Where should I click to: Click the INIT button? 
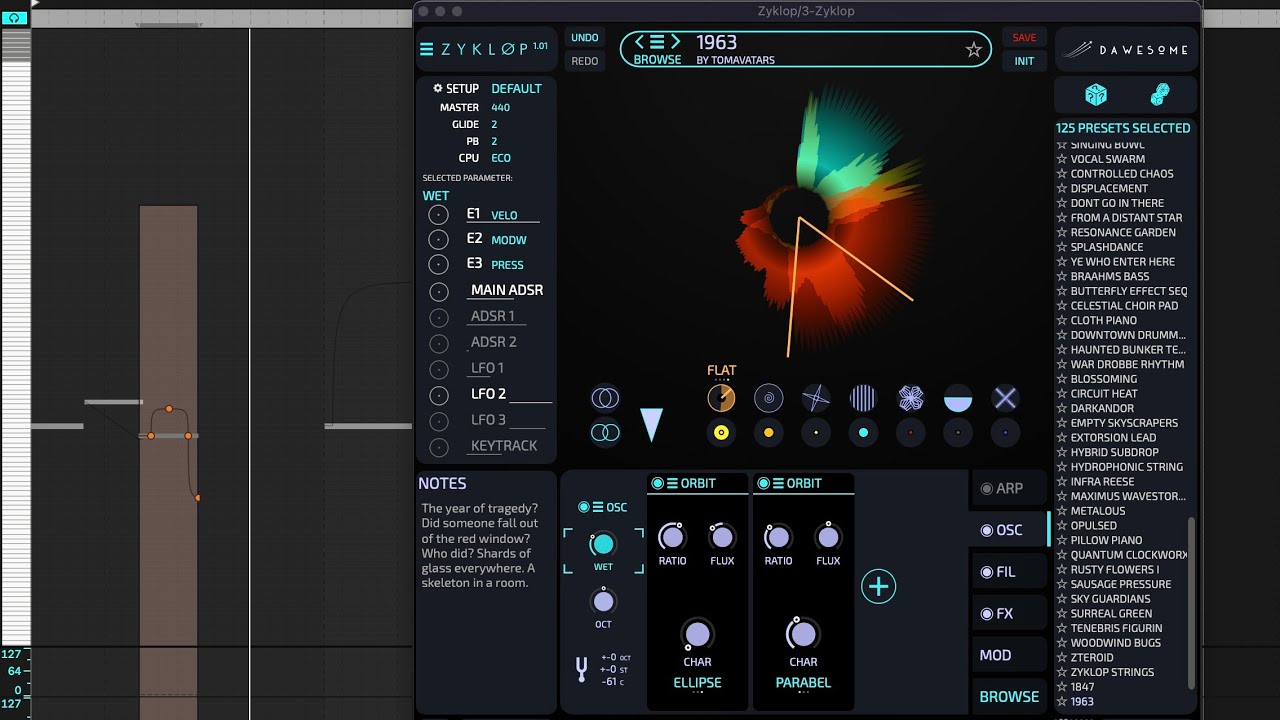point(1024,61)
